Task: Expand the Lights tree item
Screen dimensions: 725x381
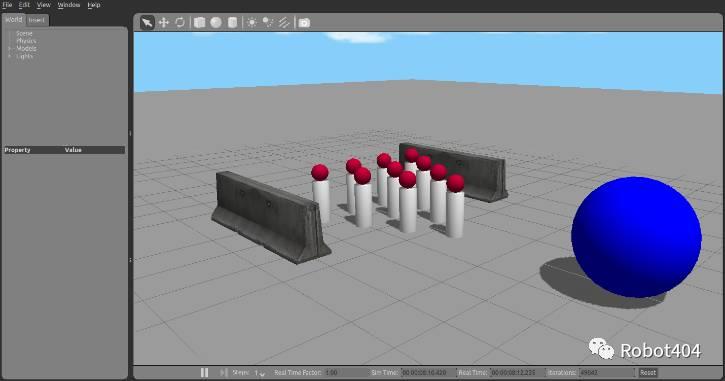Action: [x=10, y=56]
